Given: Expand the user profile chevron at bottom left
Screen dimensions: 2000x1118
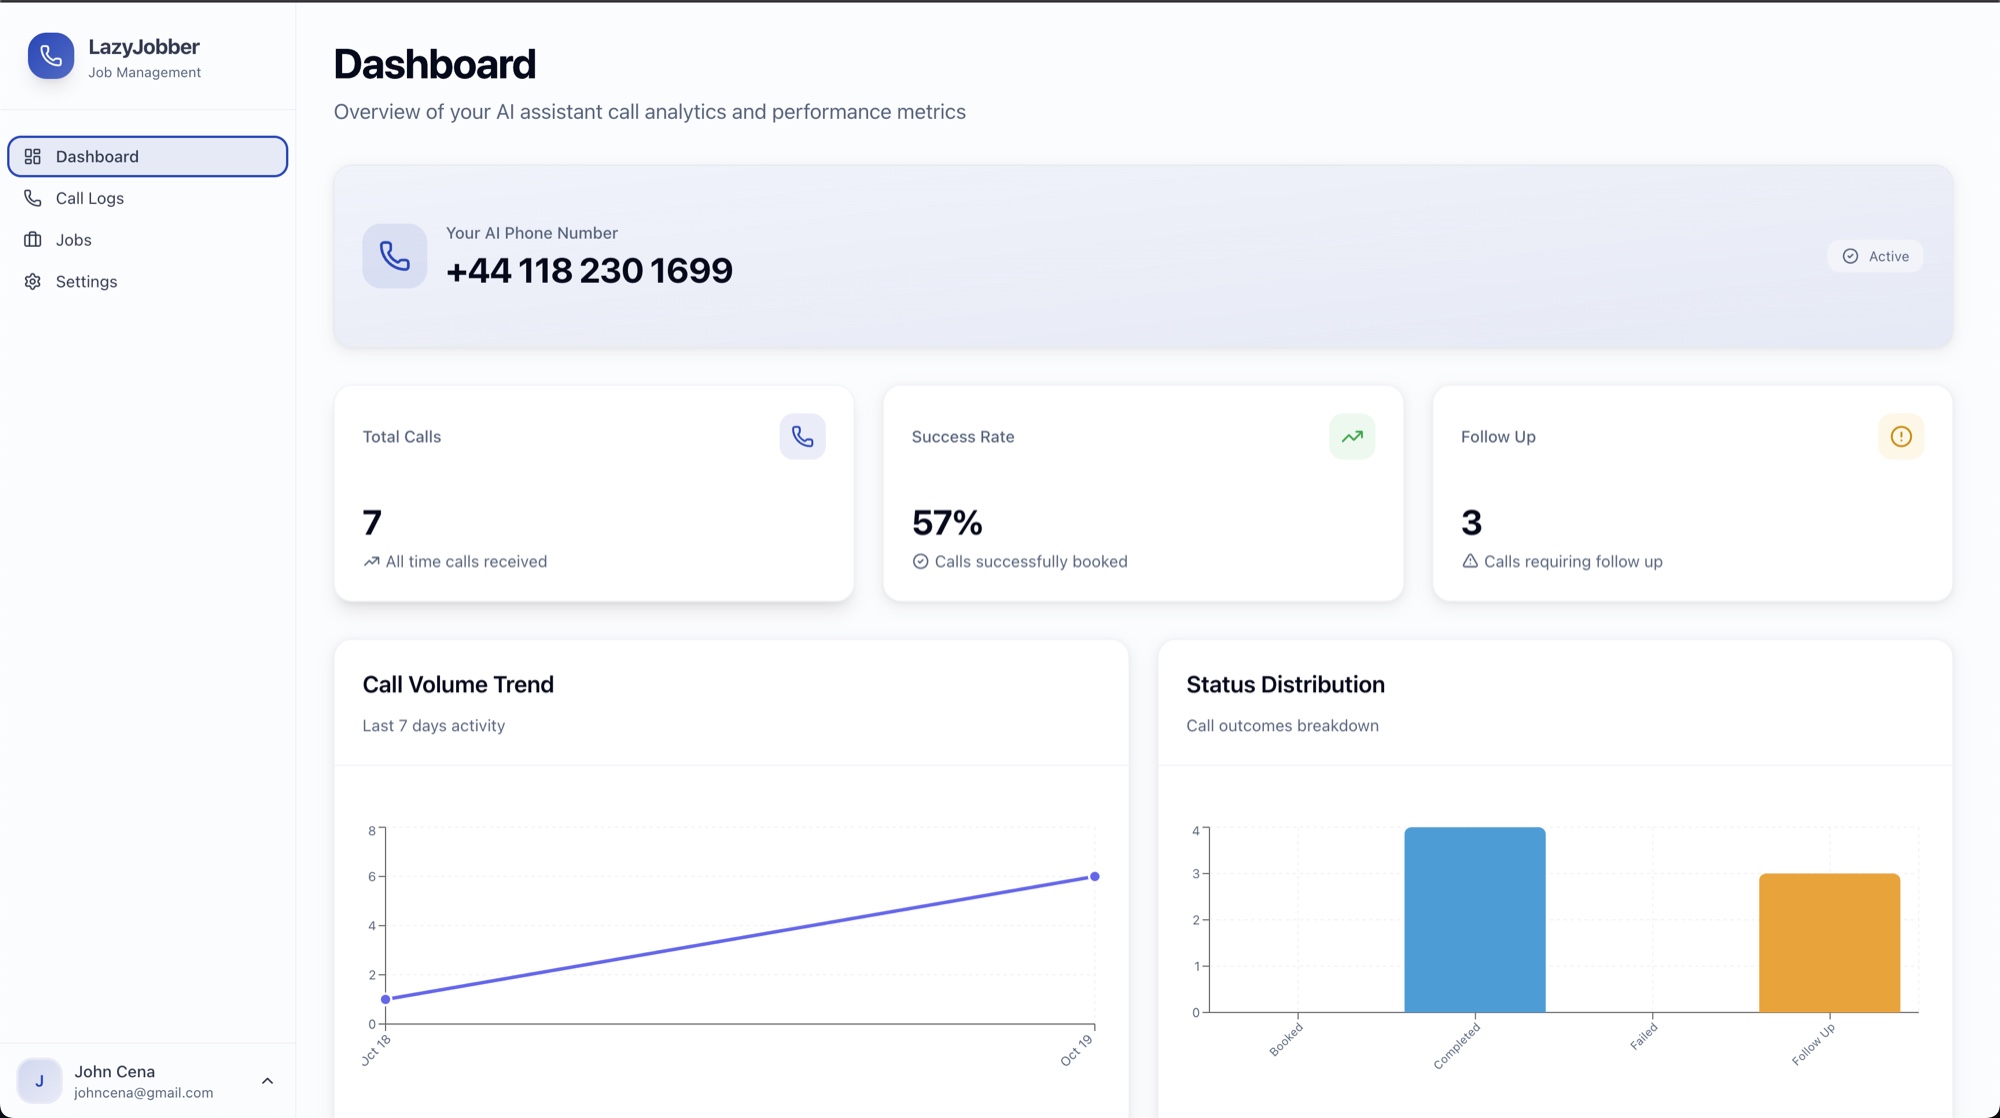Looking at the screenshot, I should point(267,1080).
